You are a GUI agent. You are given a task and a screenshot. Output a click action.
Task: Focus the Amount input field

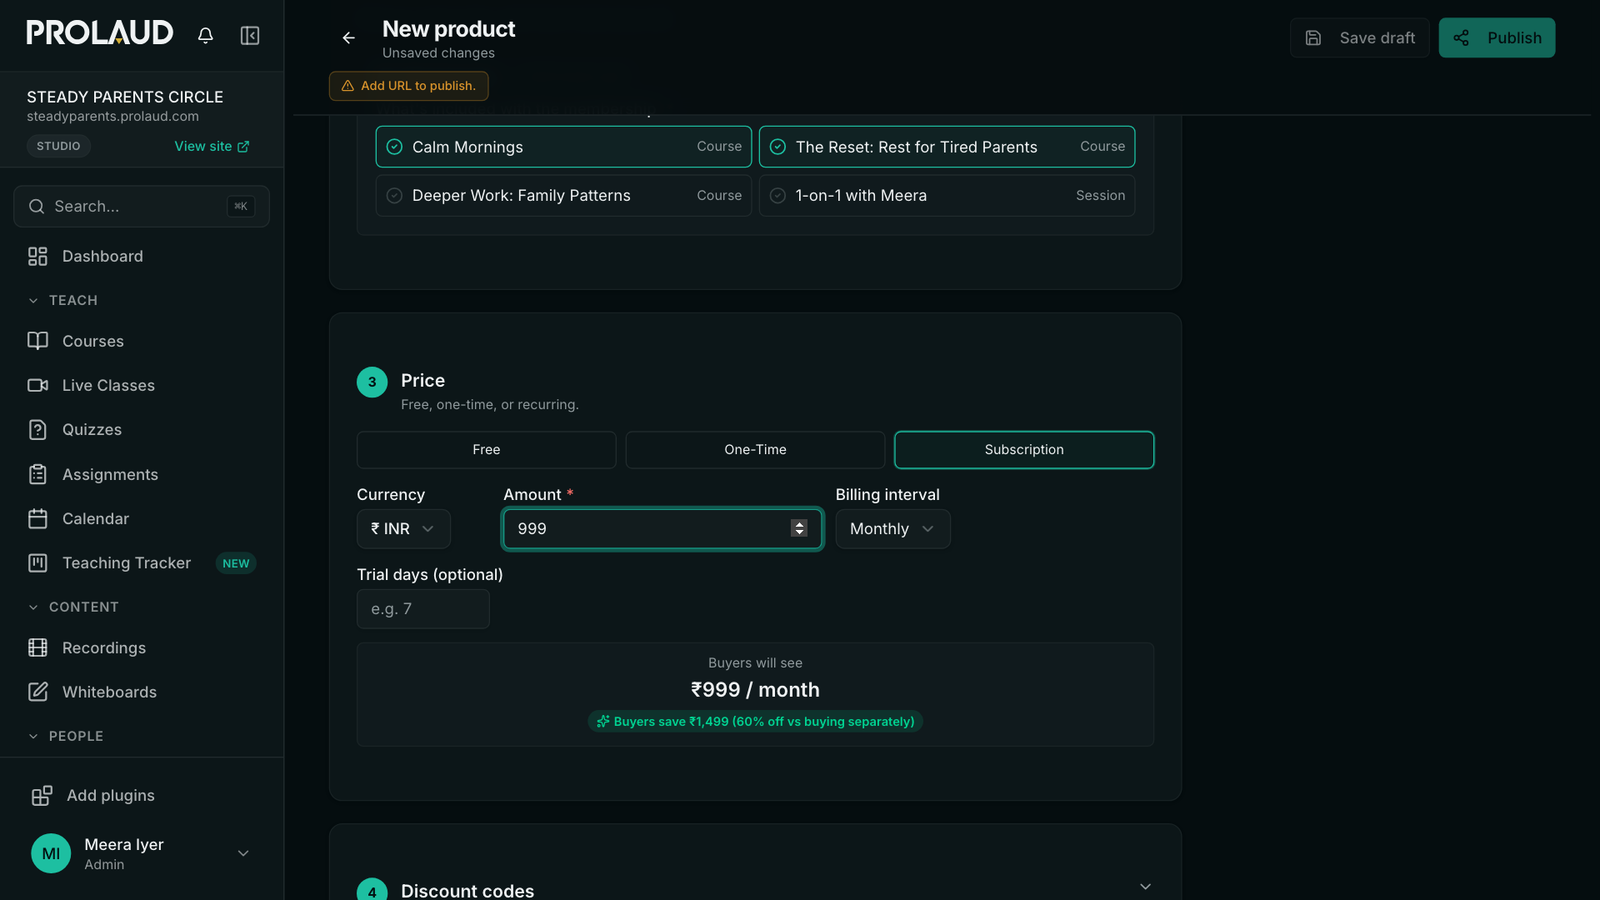coord(662,529)
